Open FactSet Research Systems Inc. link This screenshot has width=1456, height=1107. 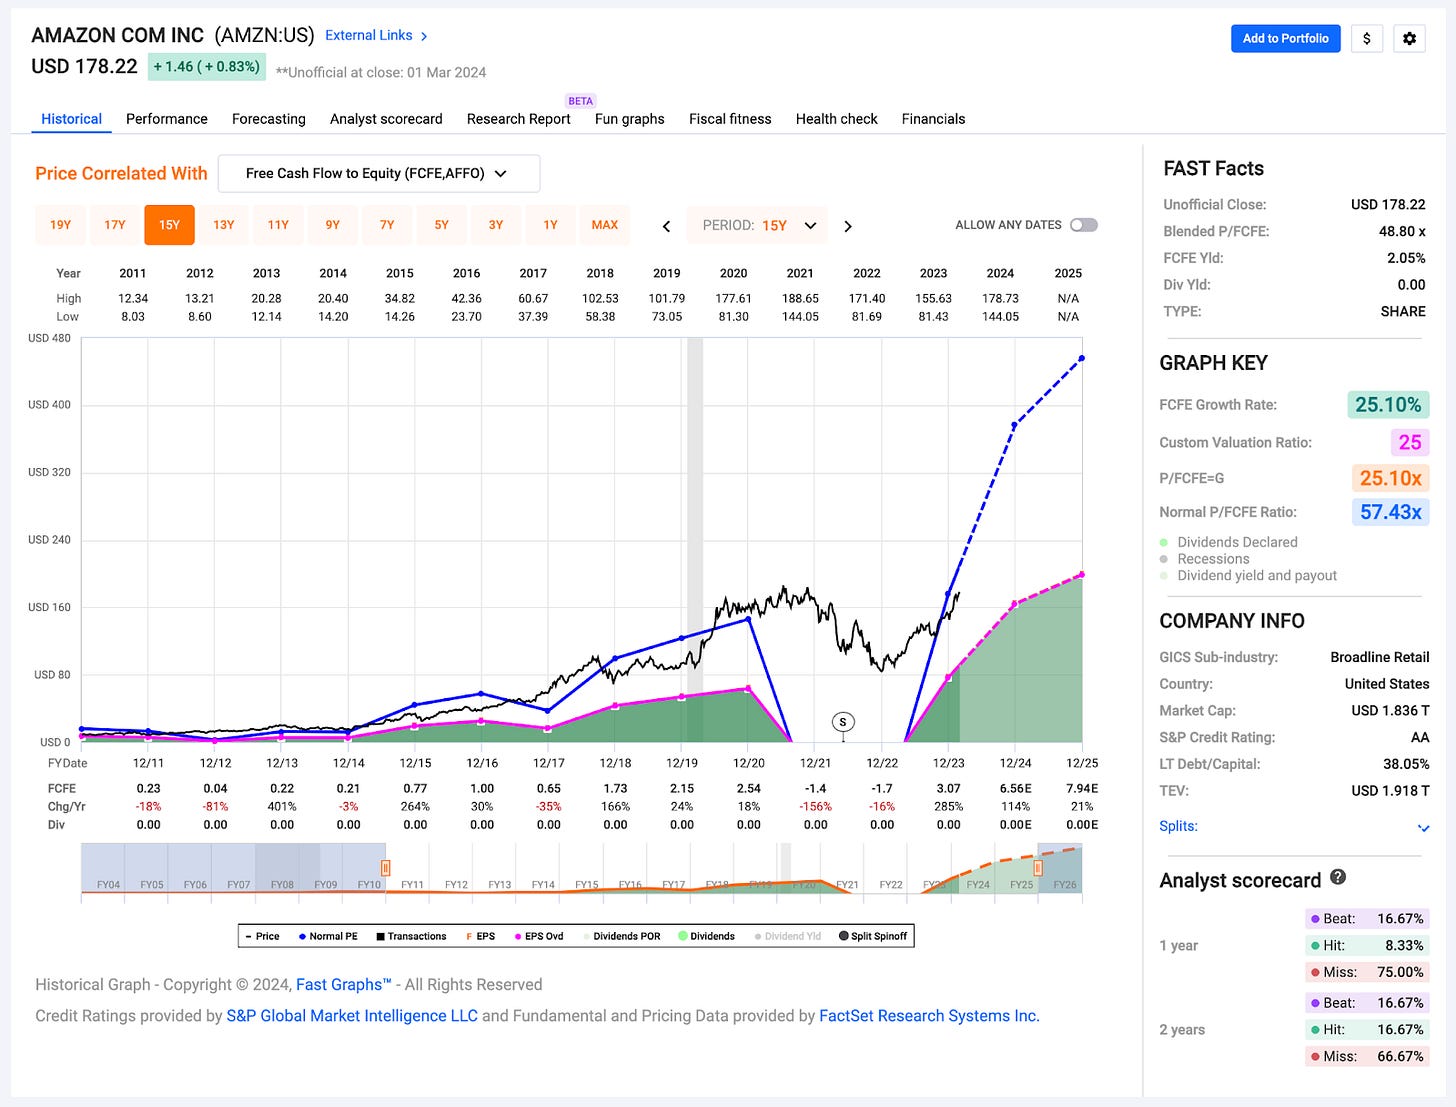[929, 1016]
